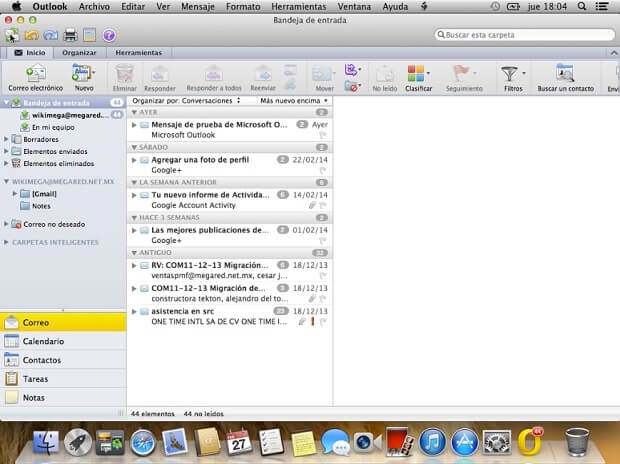
Task: Select the En mi equipo folder
Action: coord(63,127)
